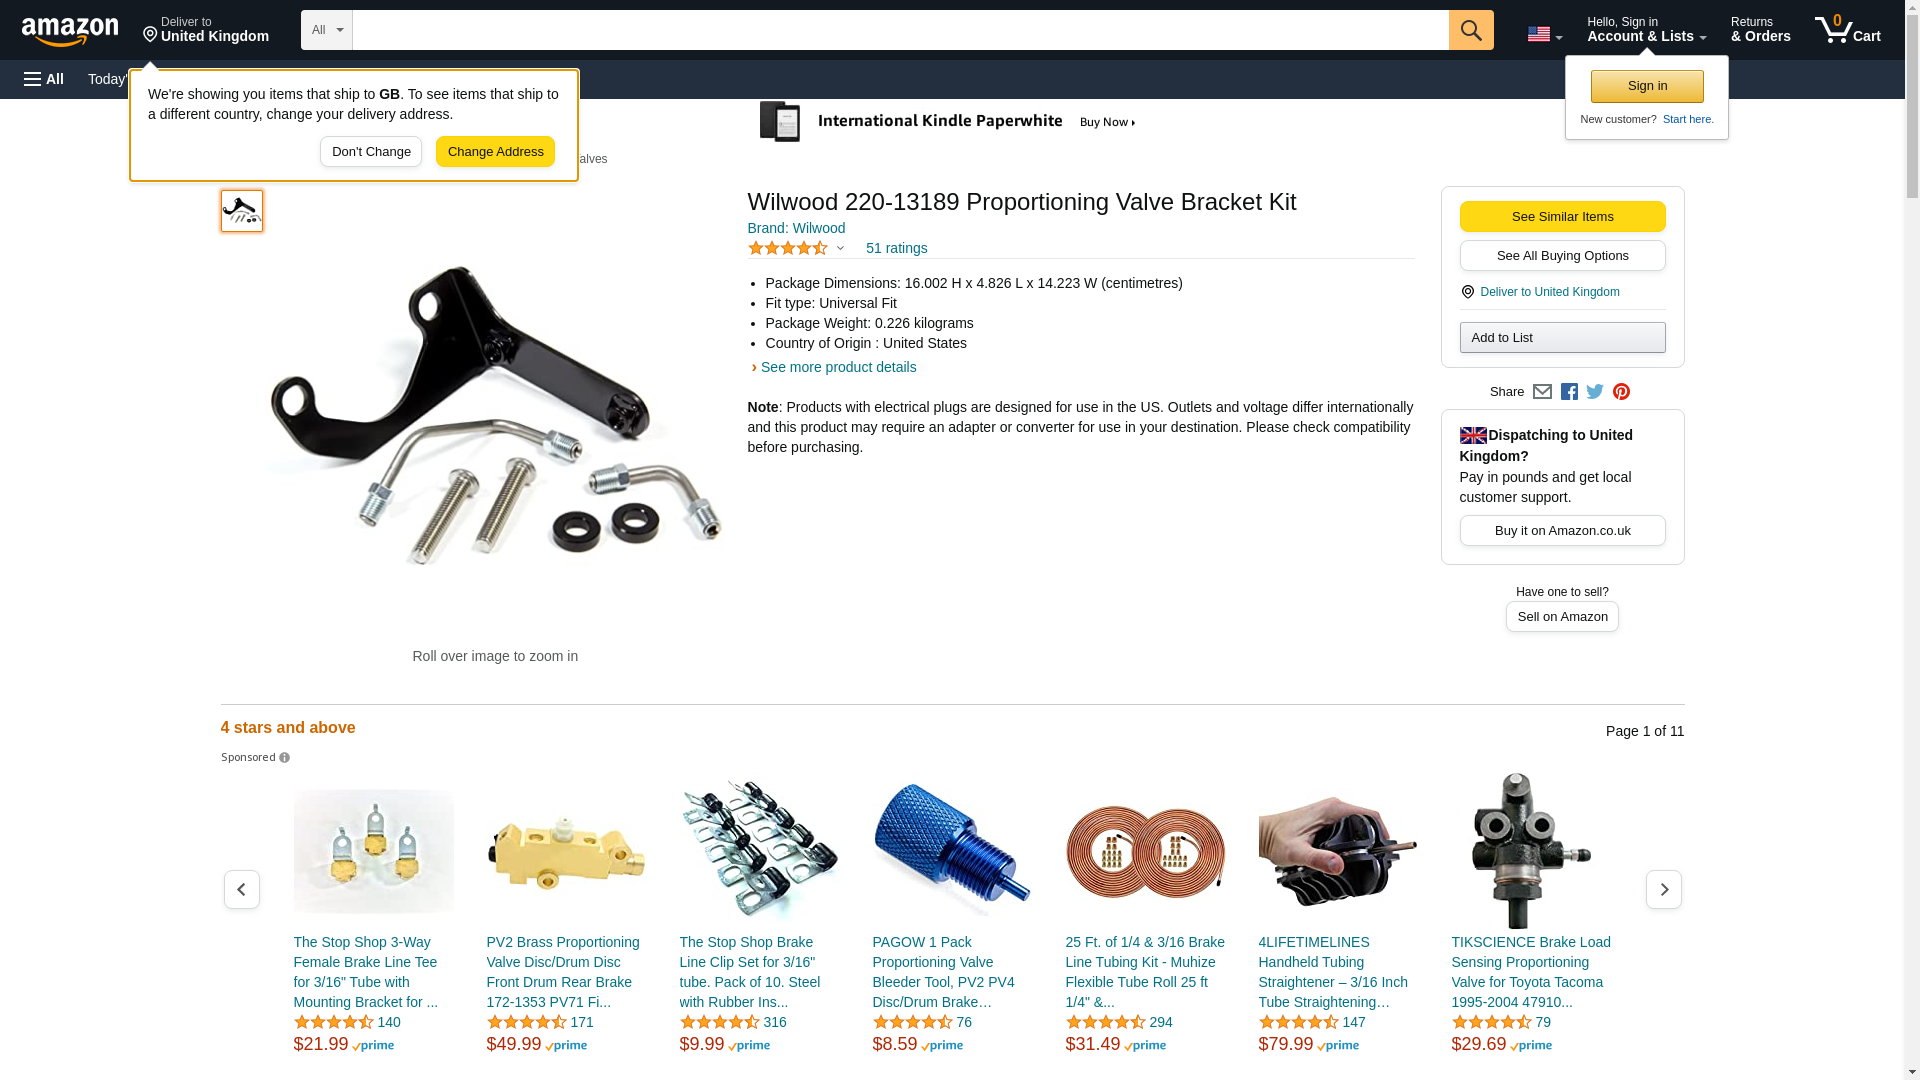The image size is (1920, 1080).
Task: Open See Similar Items button
Action: point(1562,217)
